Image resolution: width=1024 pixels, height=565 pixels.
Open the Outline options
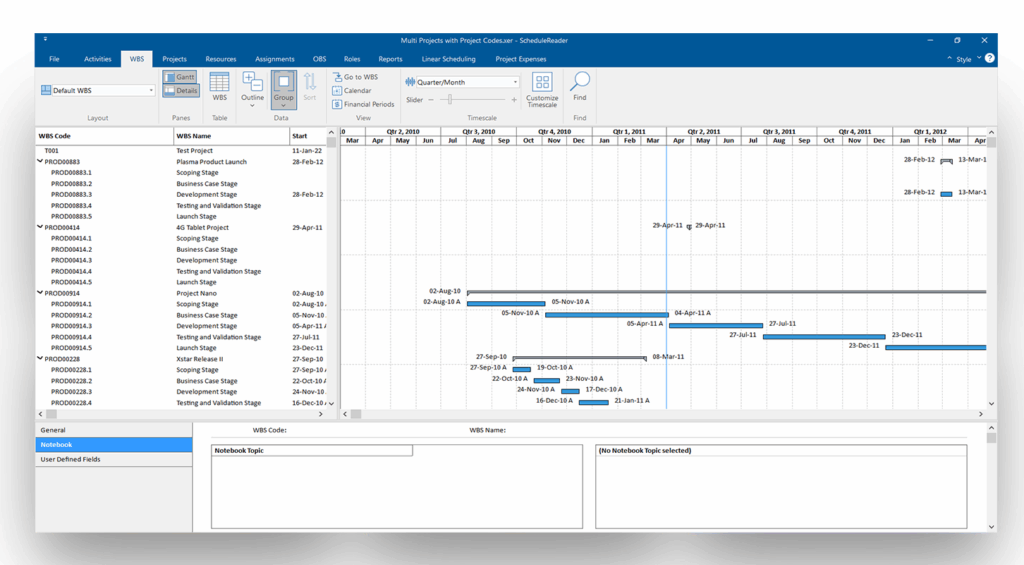click(x=252, y=89)
